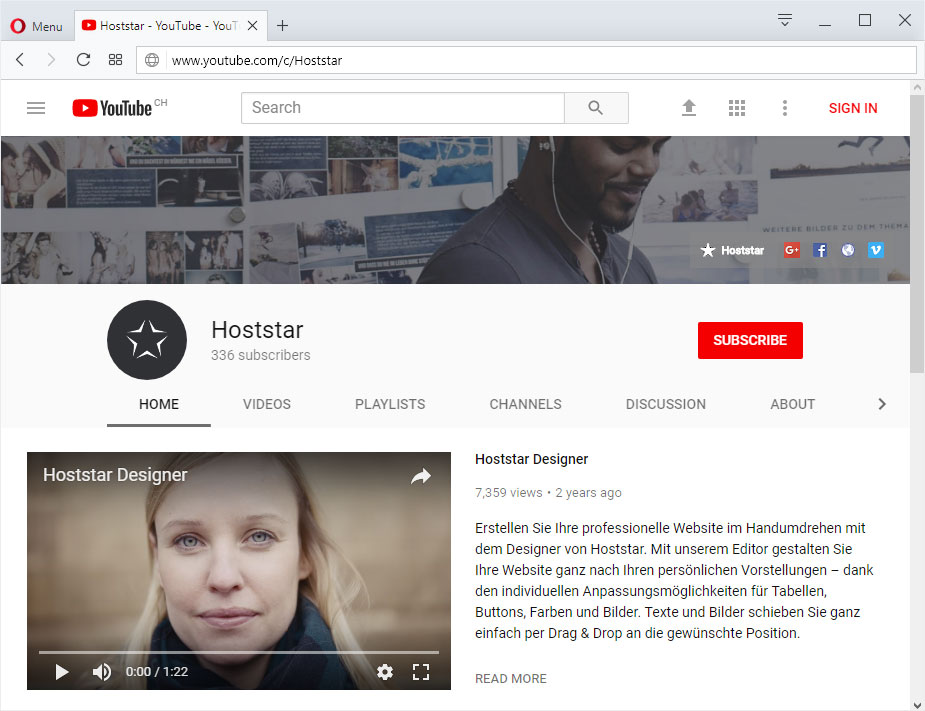View site info globe icon in address bar
925x711 pixels.
click(152, 60)
